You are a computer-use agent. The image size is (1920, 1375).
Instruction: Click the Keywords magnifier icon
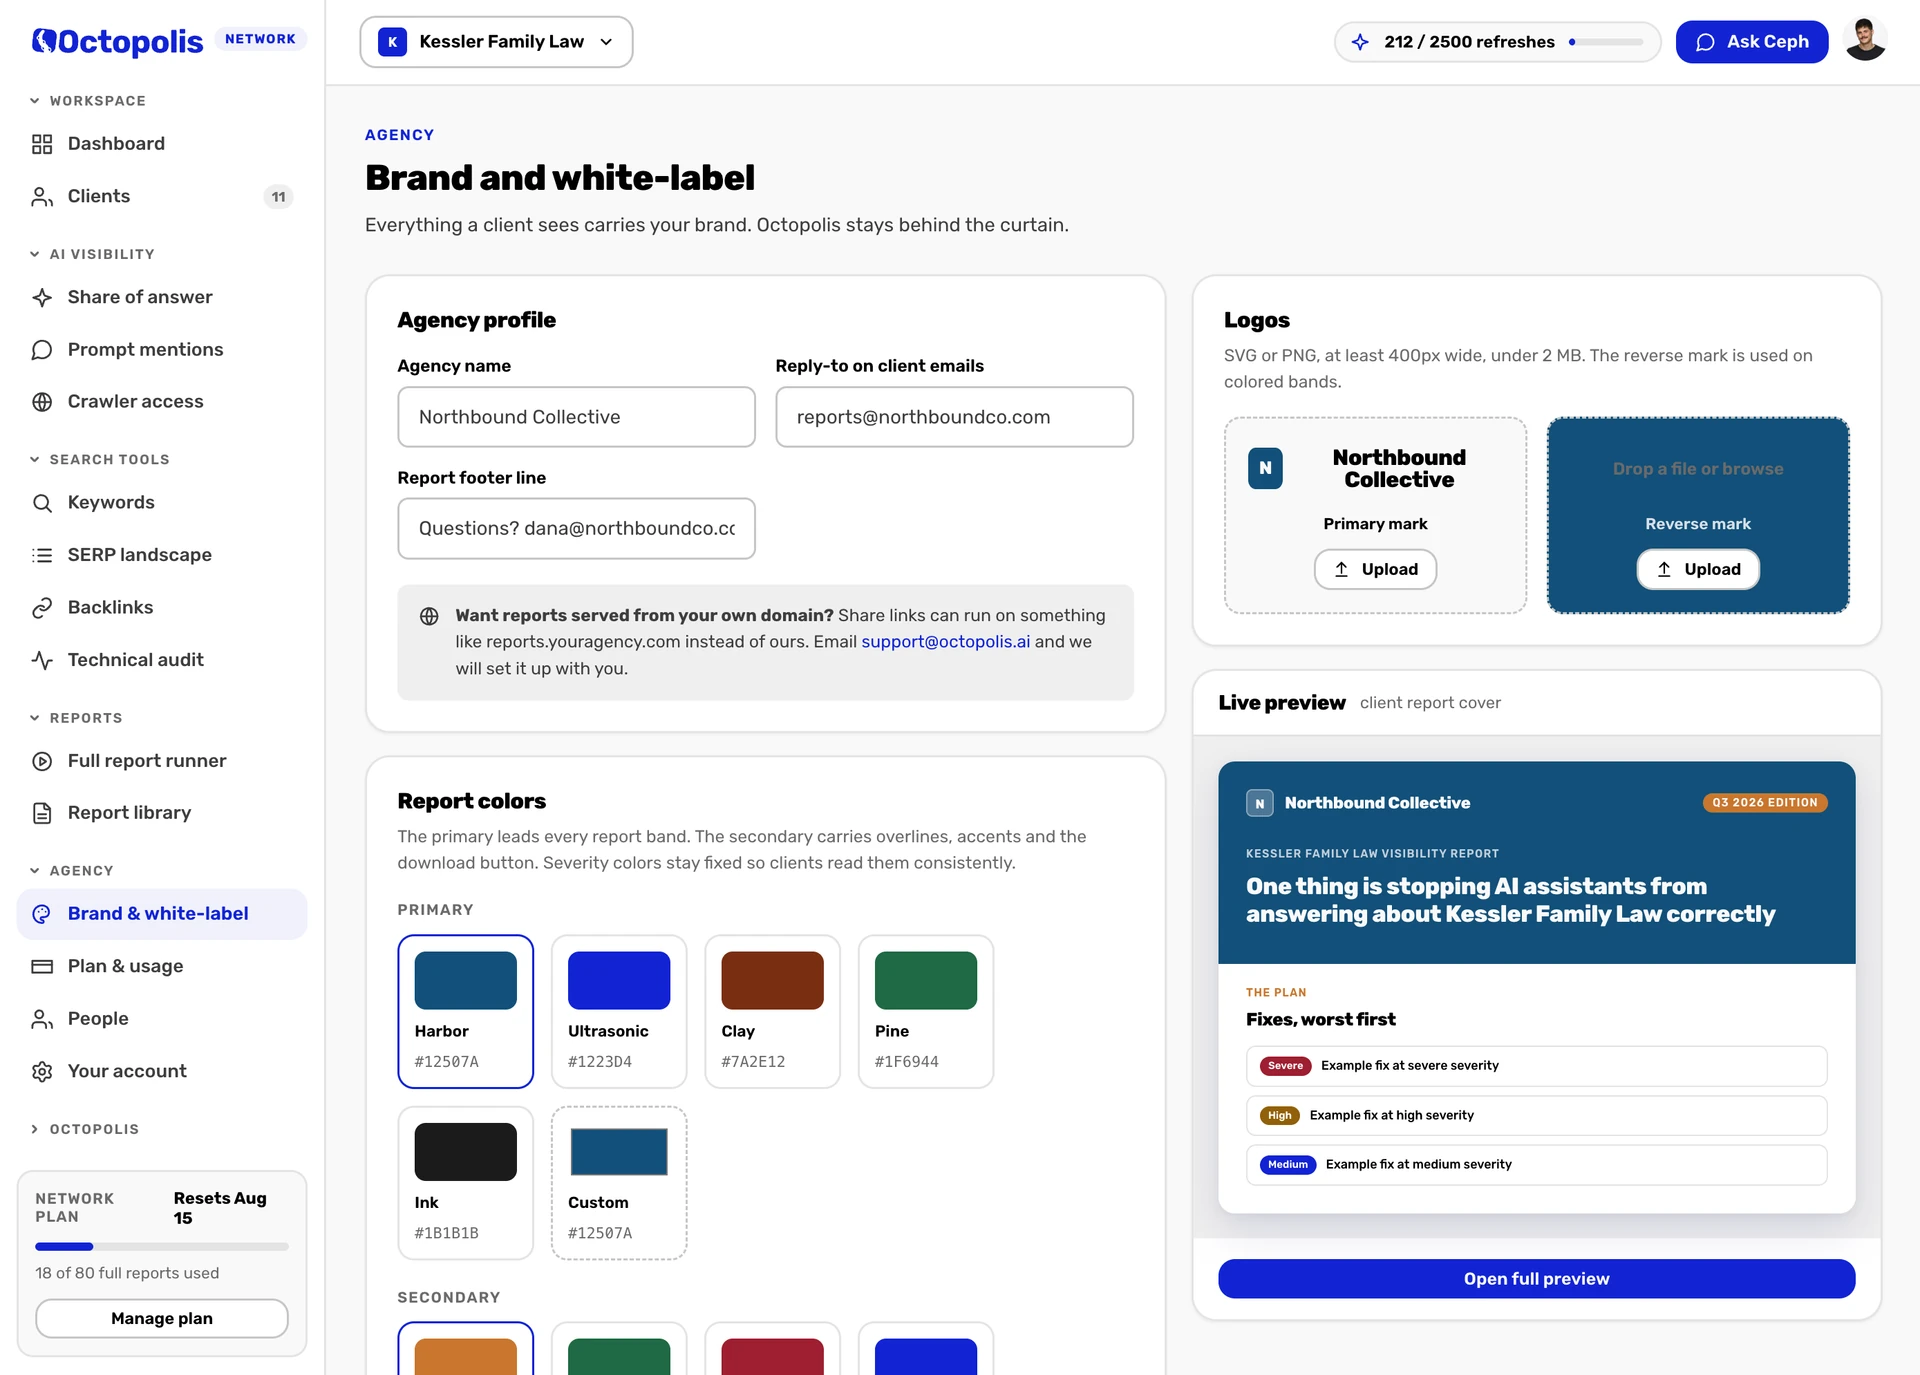click(x=42, y=503)
